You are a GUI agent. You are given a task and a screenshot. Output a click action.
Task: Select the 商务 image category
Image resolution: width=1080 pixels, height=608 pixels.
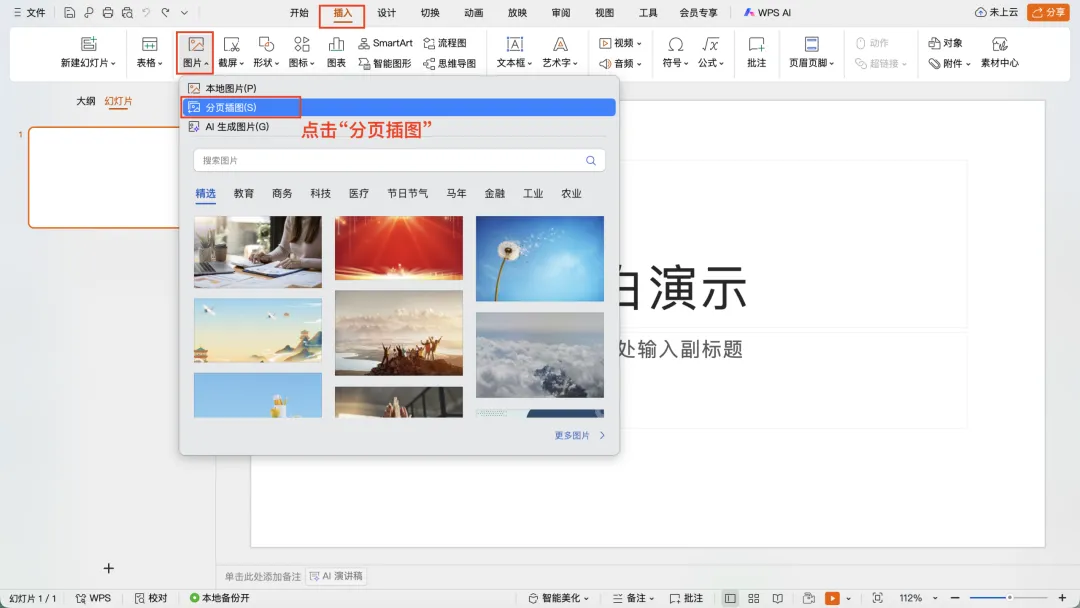point(282,193)
